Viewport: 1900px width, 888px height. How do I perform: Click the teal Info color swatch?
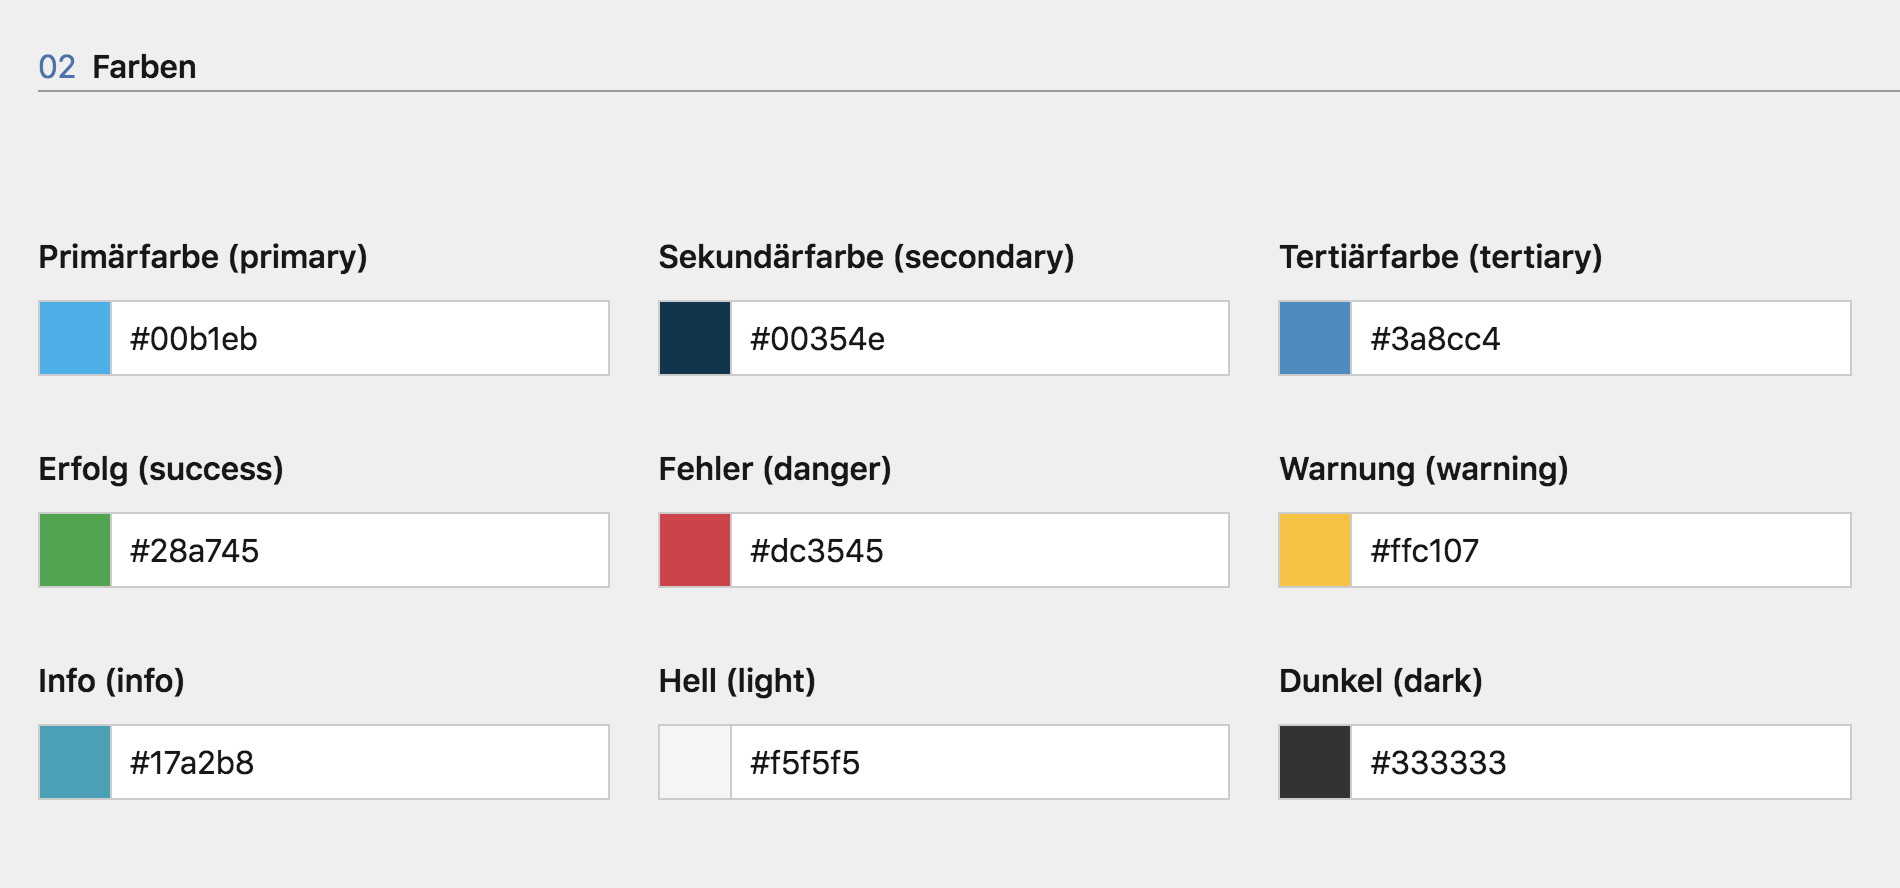click(75, 762)
